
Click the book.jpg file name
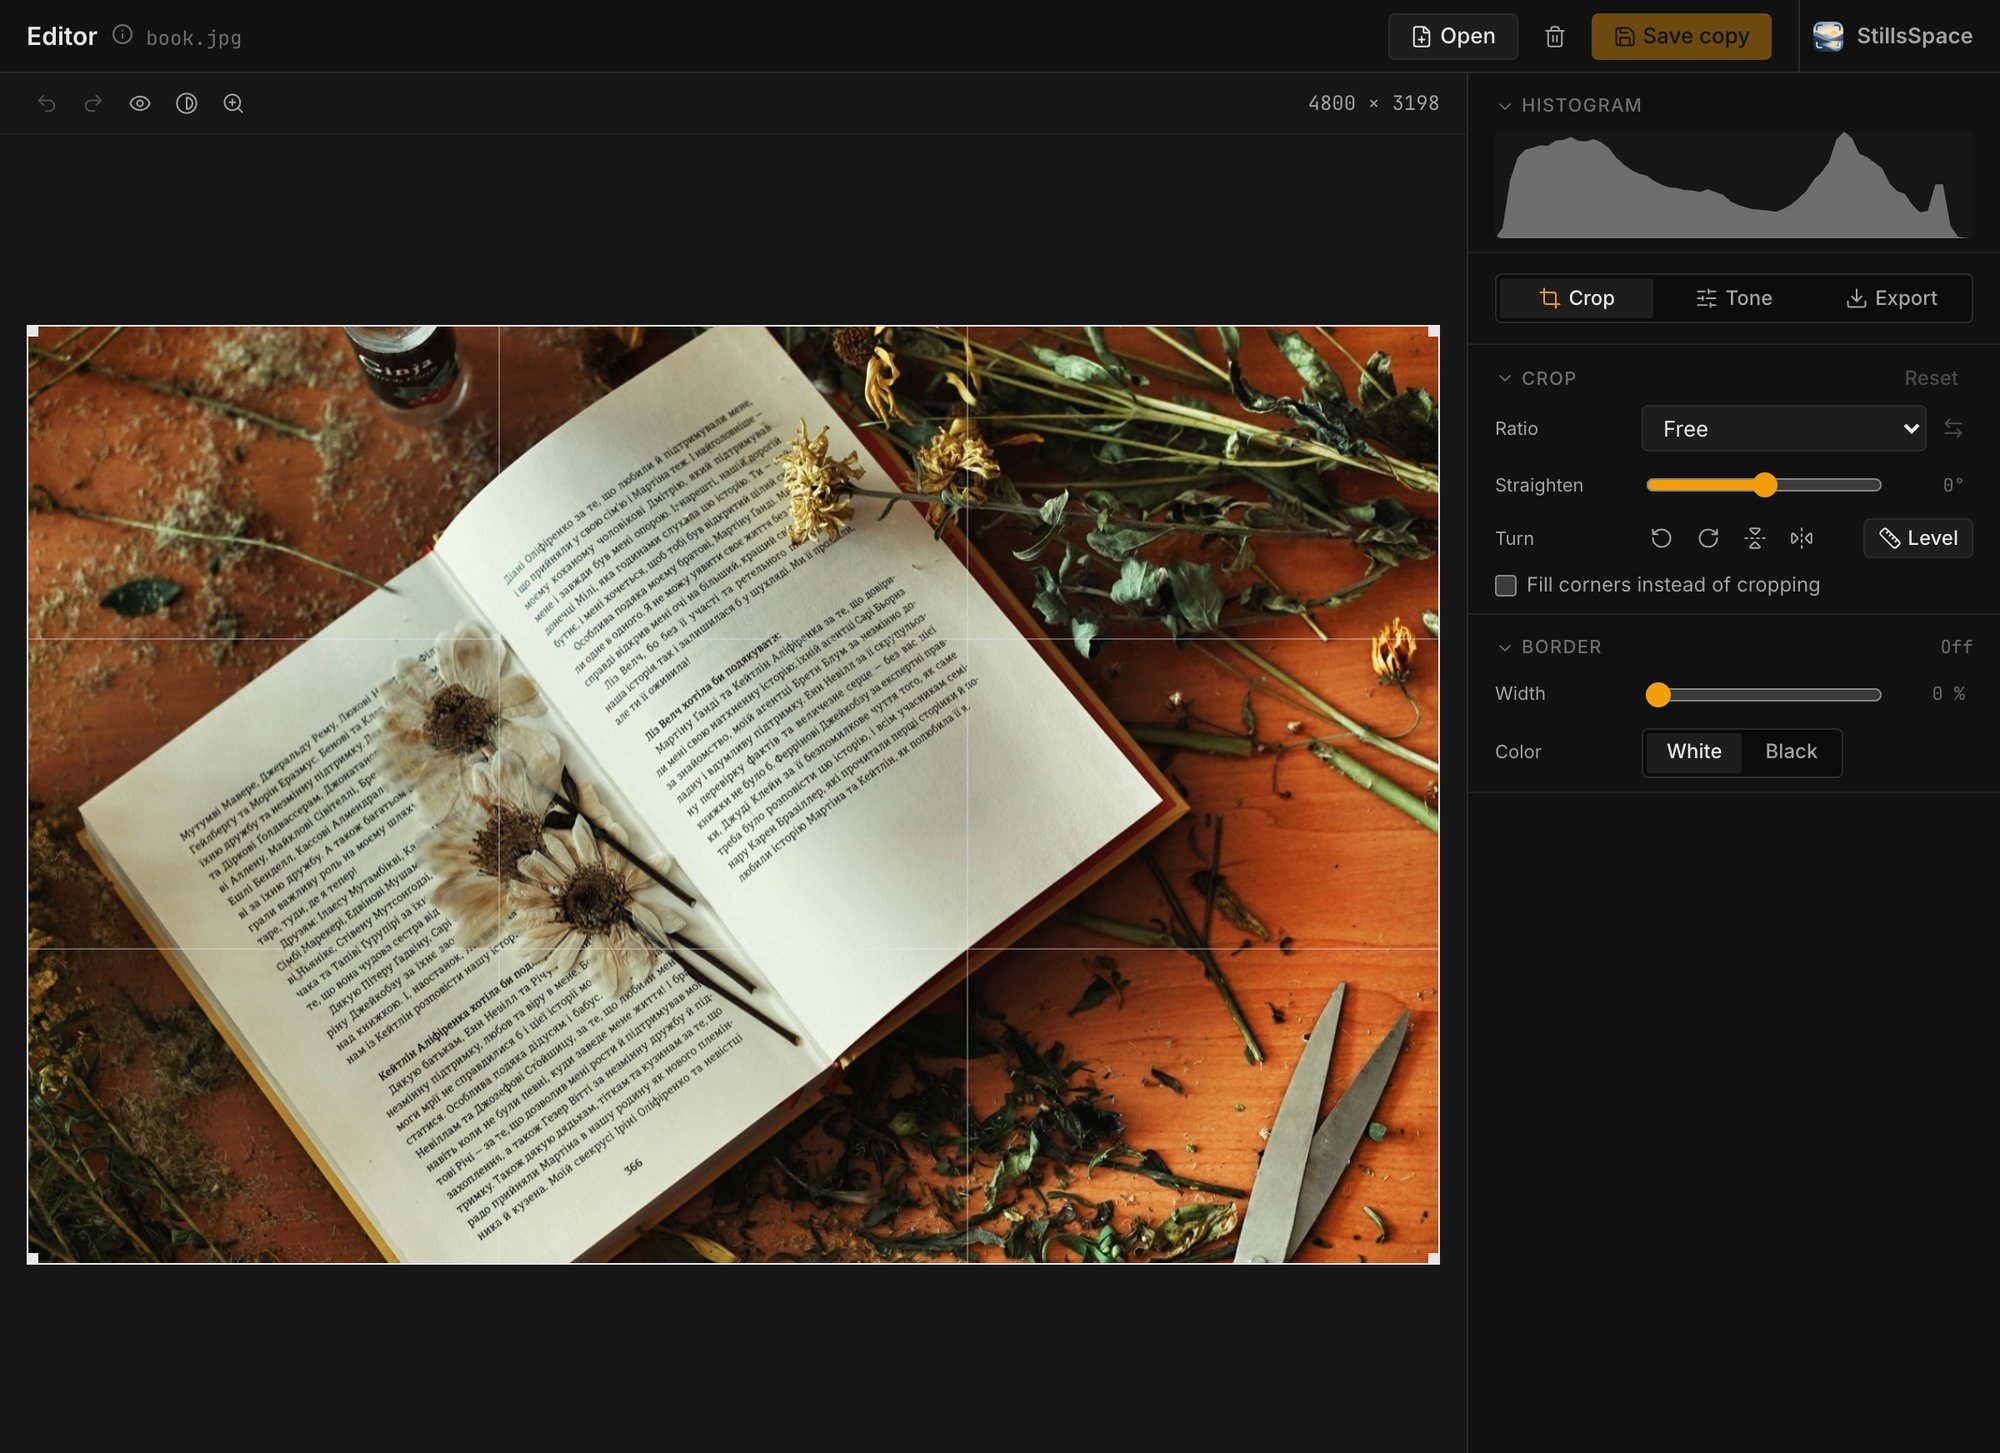pyautogui.click(x=194, y=38)
